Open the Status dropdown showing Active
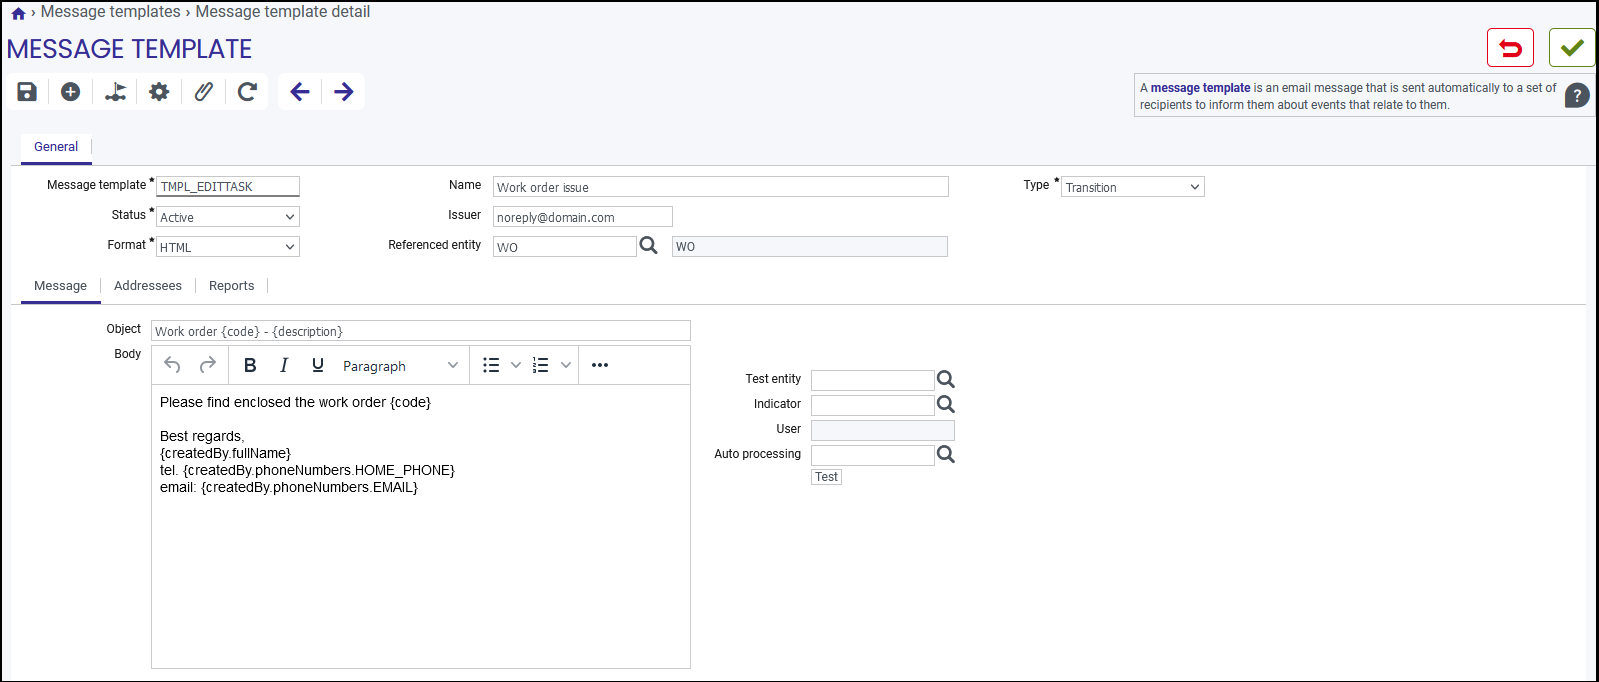This screenshot has height=682, width=1599. tap(228, 217)
